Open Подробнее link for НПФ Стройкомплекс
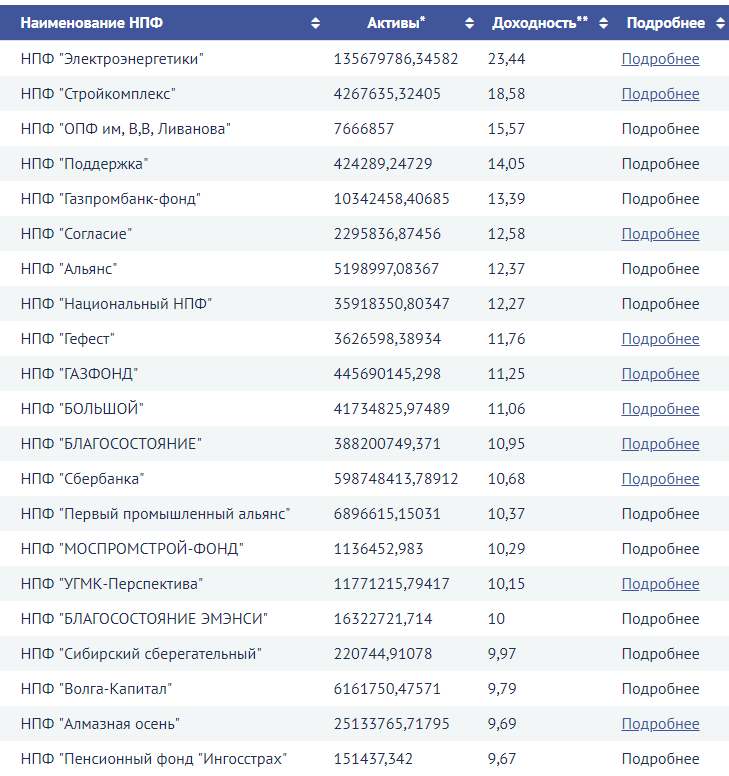Image resolution: width=729 pixels, height=776 pixels. 660,94
